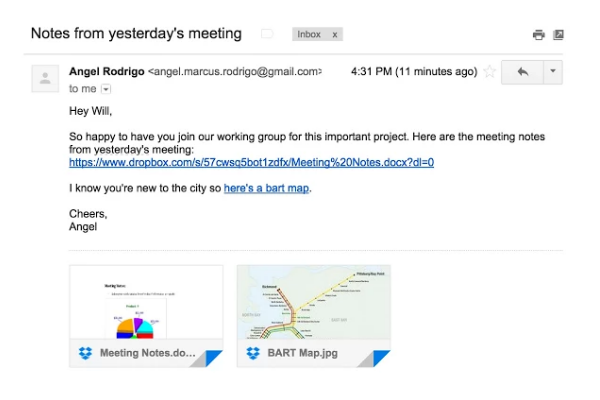Open the email in a new window
600x400 pixels.
click(558, 35)
